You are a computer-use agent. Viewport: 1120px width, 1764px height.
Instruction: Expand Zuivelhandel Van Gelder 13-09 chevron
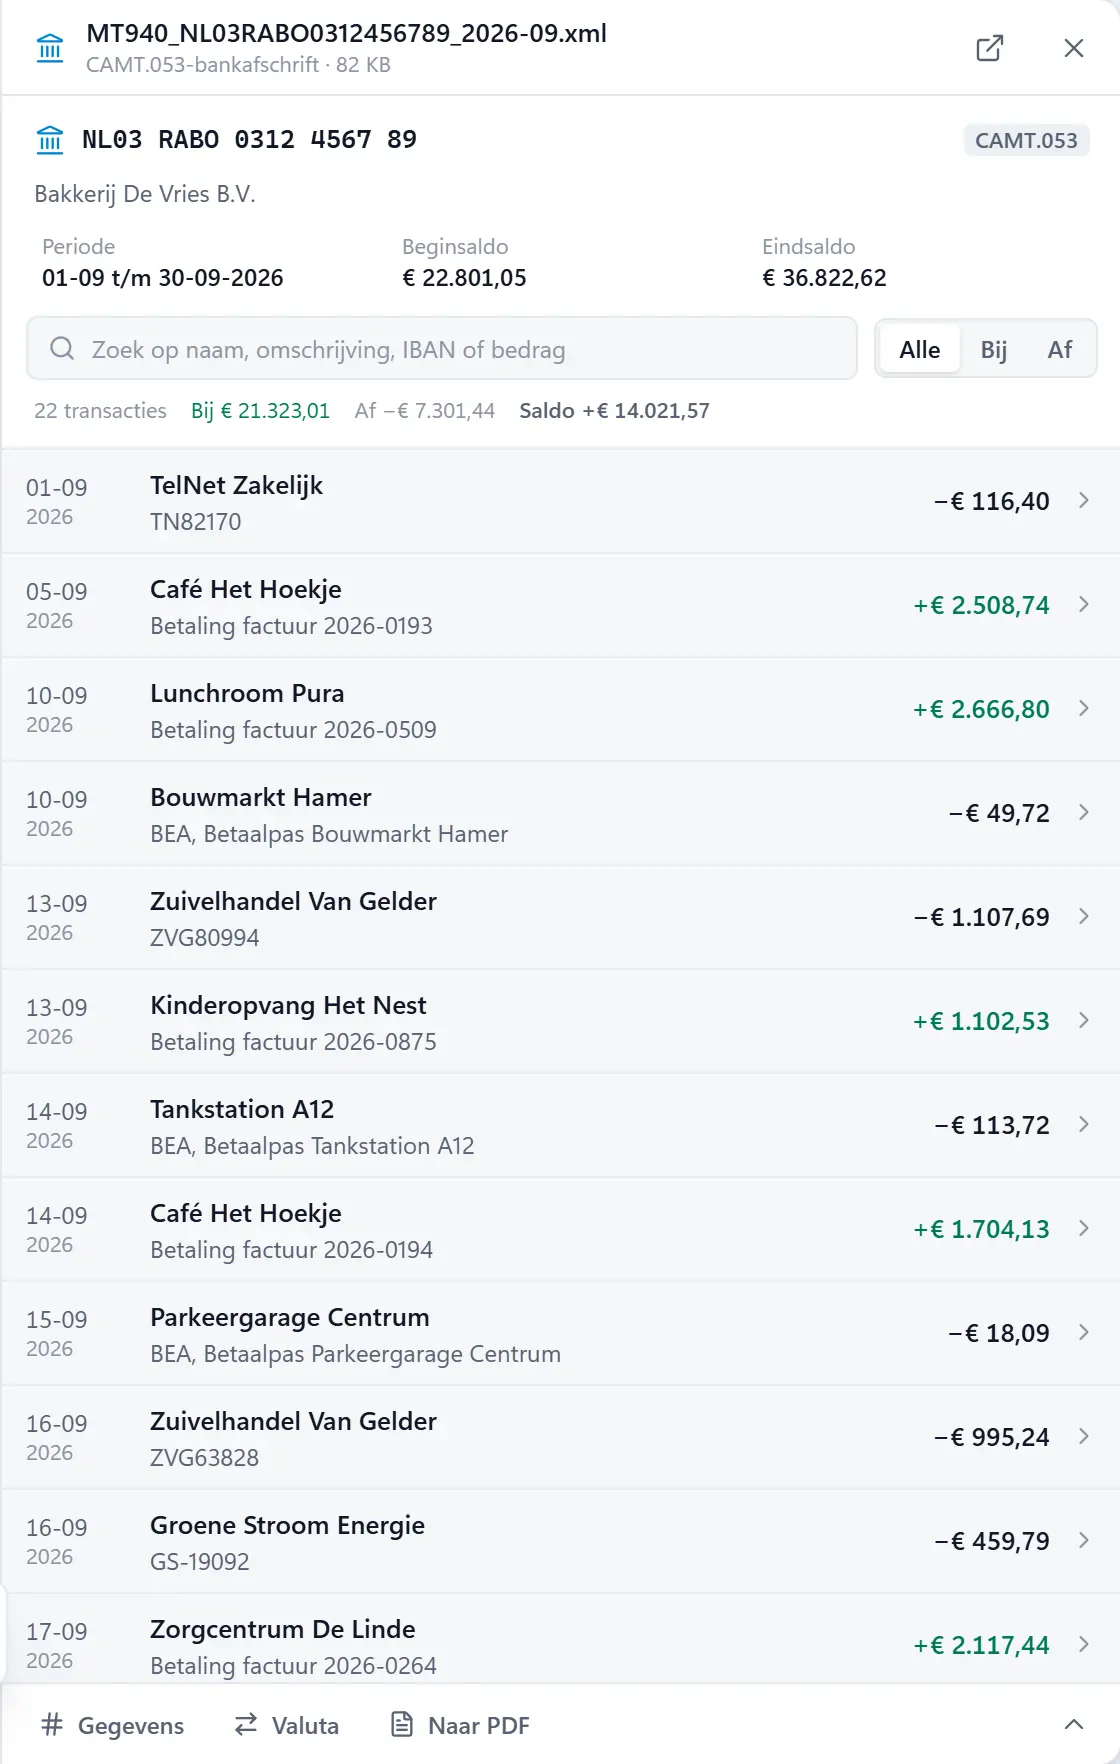pyautogui.click(x=1084, y=917)
